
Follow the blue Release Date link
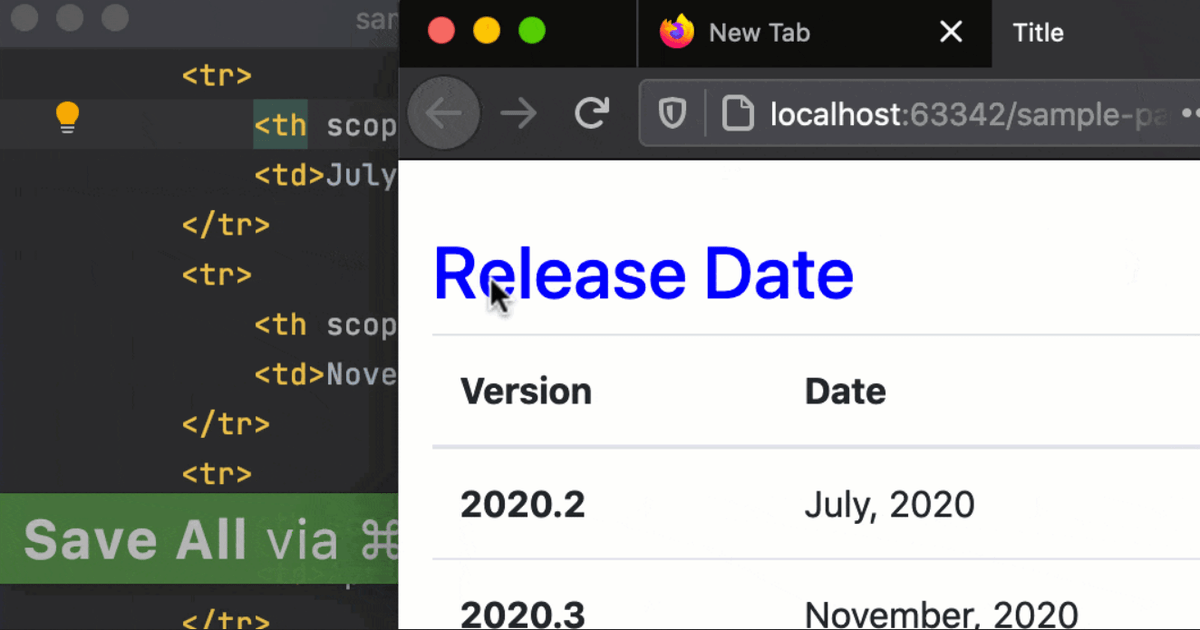point(643,272)
